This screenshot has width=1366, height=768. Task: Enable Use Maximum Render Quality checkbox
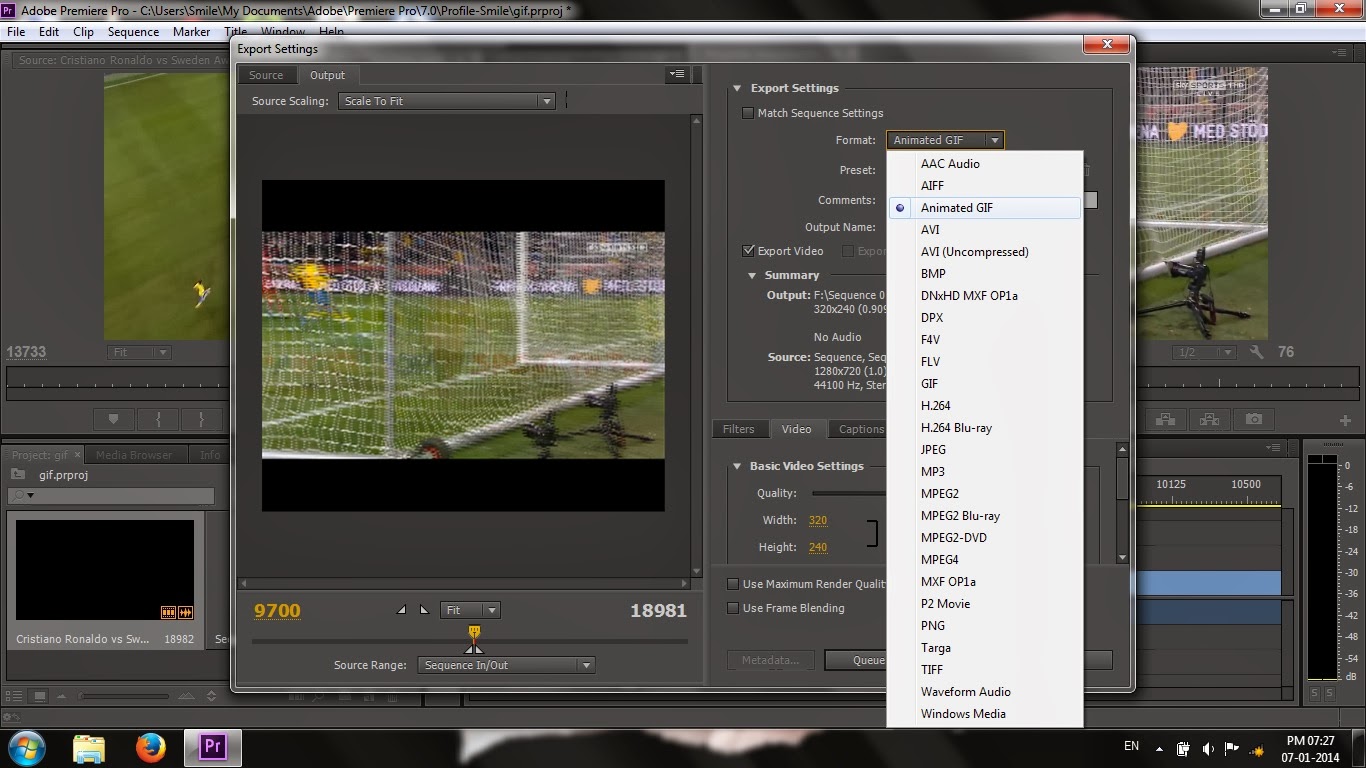(x=733, y=584)
